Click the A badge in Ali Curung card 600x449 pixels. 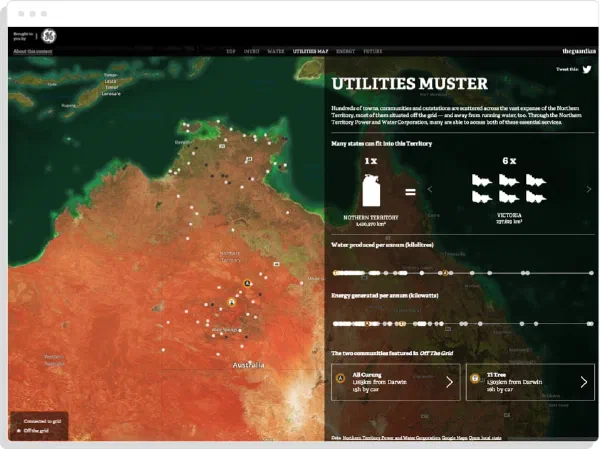(341, 379)
